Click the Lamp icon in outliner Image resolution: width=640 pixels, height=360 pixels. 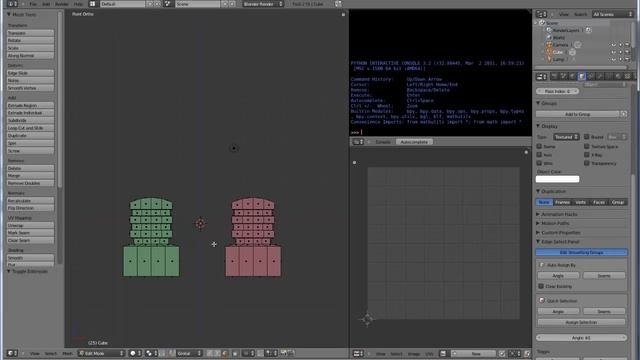click(549, 60)
